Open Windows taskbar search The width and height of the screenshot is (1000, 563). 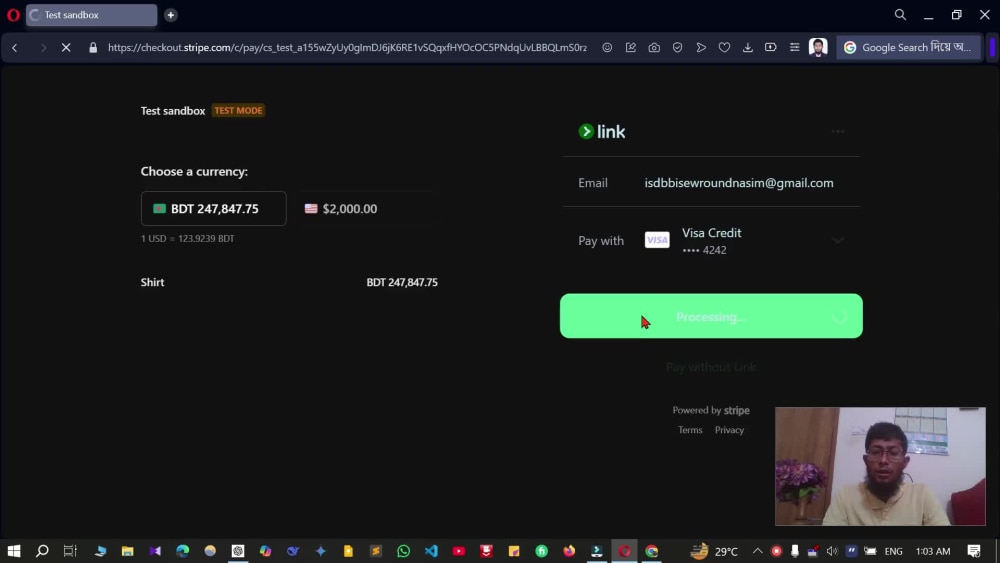click(x=42, y=551)
